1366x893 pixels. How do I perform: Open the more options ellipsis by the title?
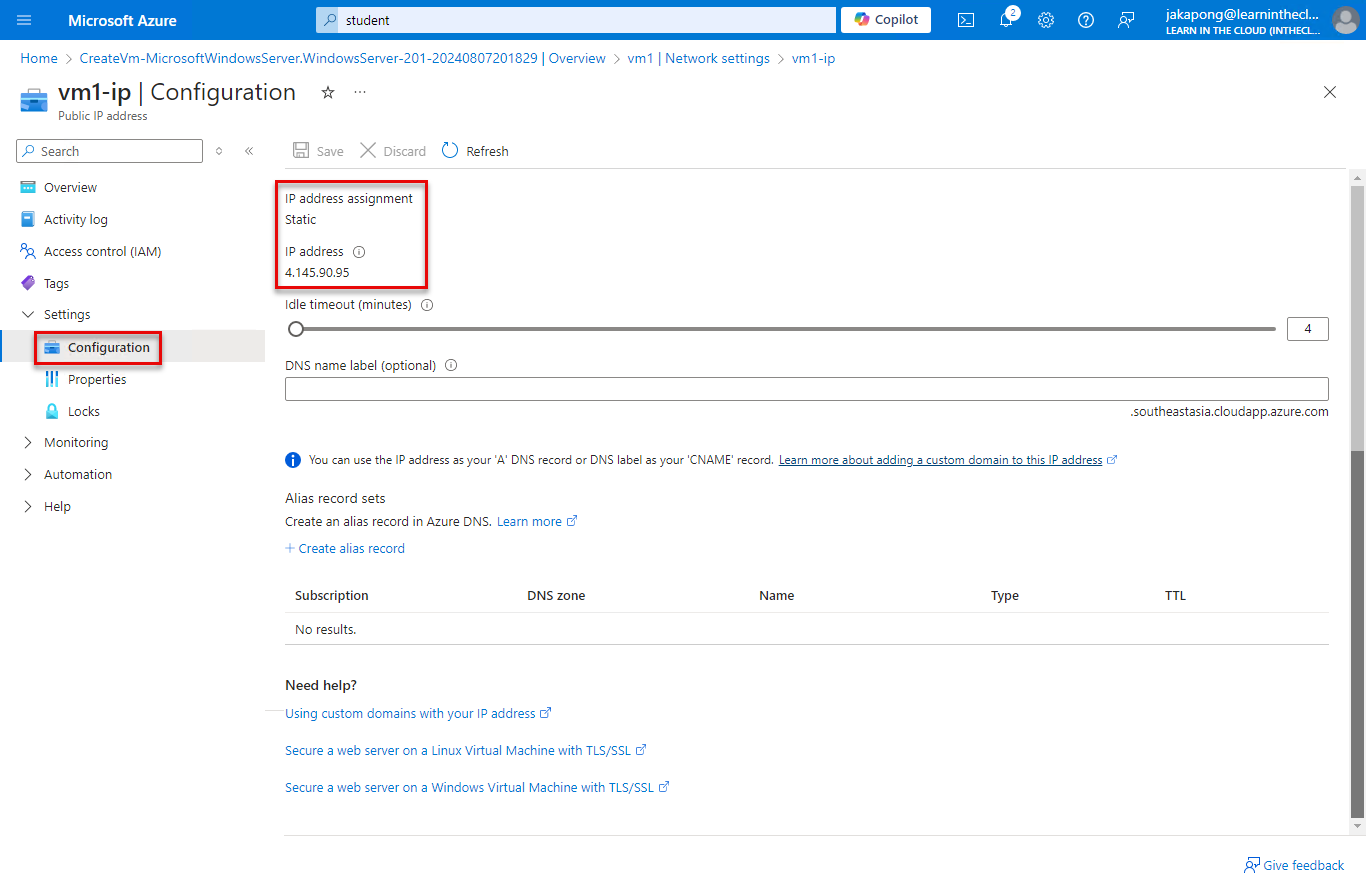point(360,92)
